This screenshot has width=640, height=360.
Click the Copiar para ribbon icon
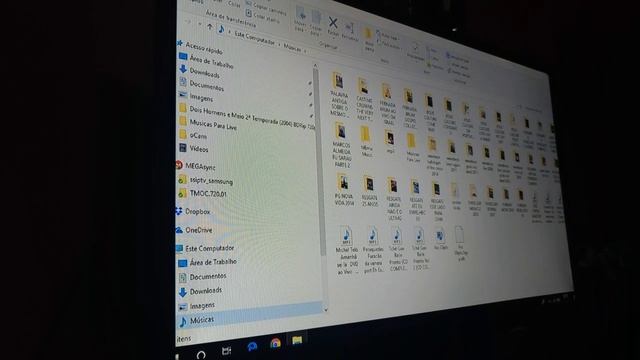(316, 18)
